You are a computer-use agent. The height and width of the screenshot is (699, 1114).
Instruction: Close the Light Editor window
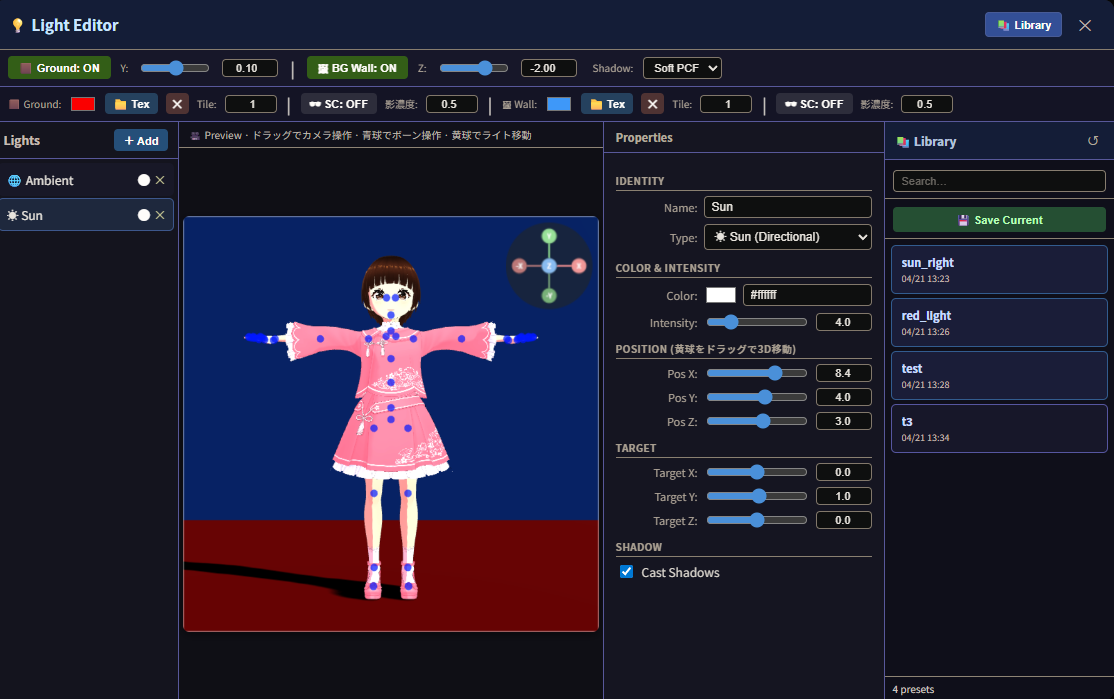click(1085, 26)
